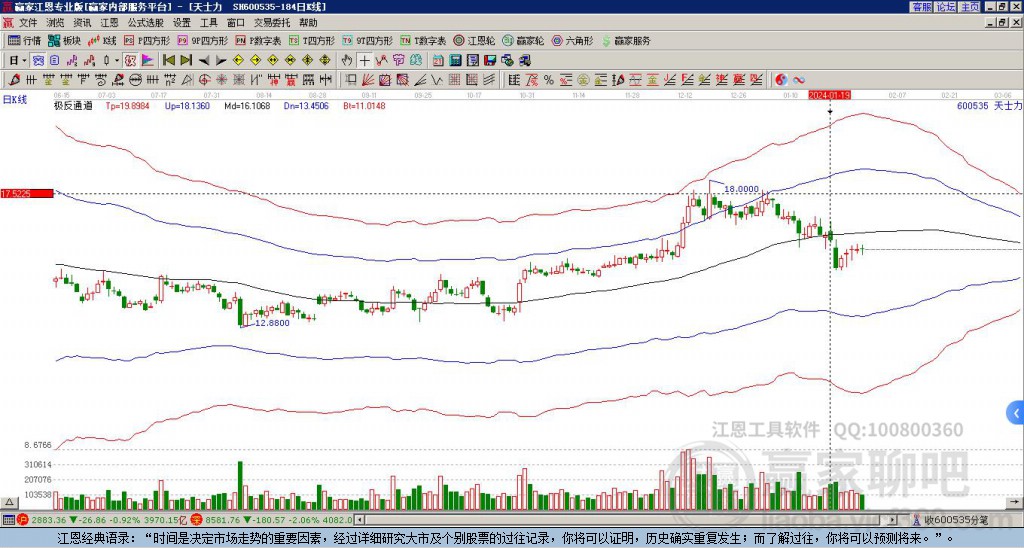Click the 17.5225 red price label

click(27, 193)
